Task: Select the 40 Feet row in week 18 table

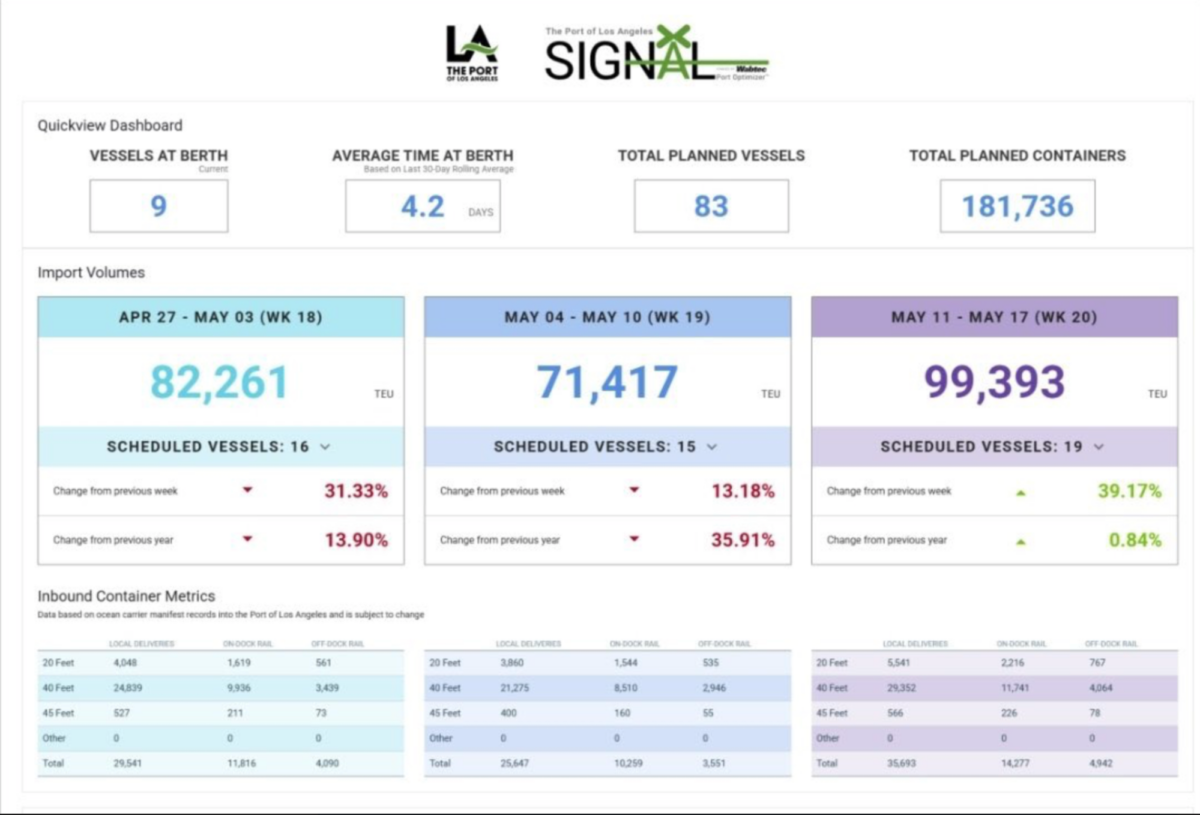Action: tap(221, 688)
